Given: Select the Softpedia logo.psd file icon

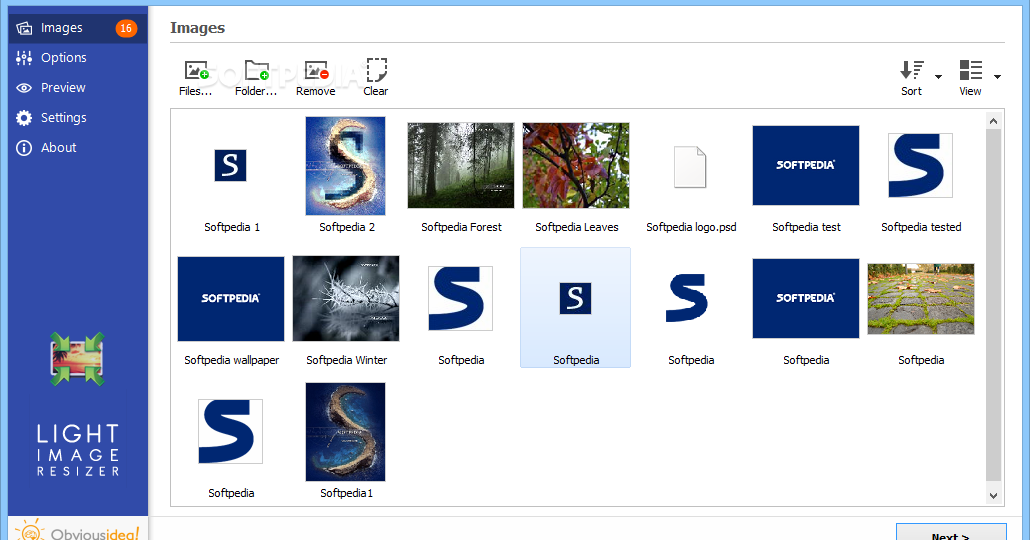Looking at the screenshot, I should [x=690, y=167].
